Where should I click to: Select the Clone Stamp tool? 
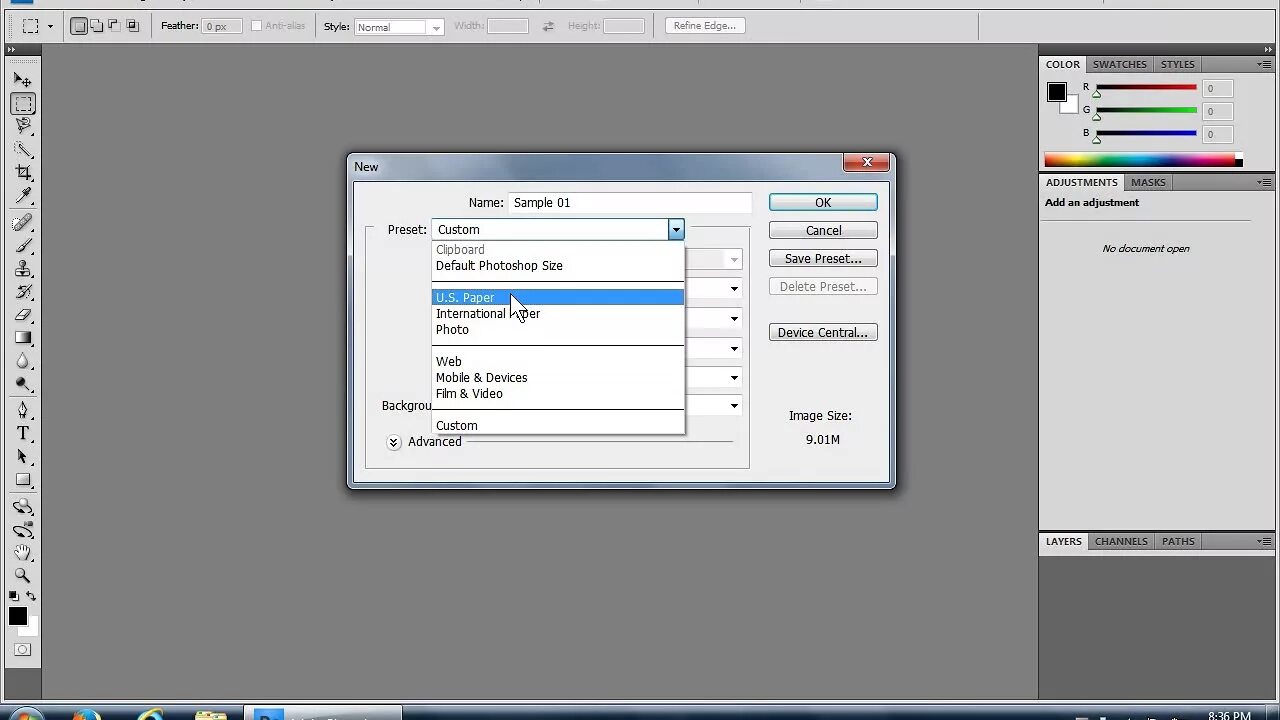point(23,268)
